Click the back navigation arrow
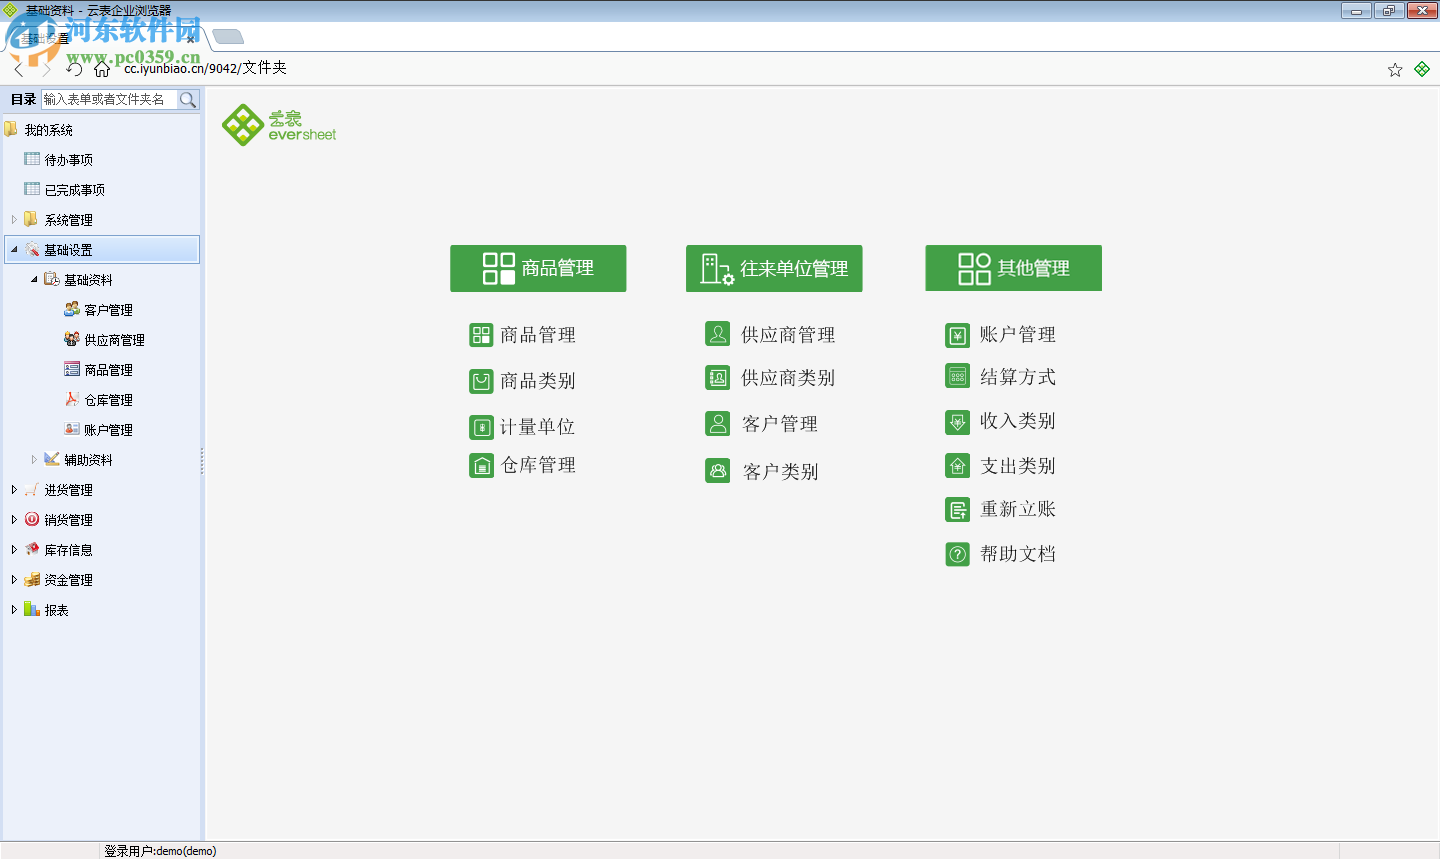 pyautogui.click(x=19, y=69)
